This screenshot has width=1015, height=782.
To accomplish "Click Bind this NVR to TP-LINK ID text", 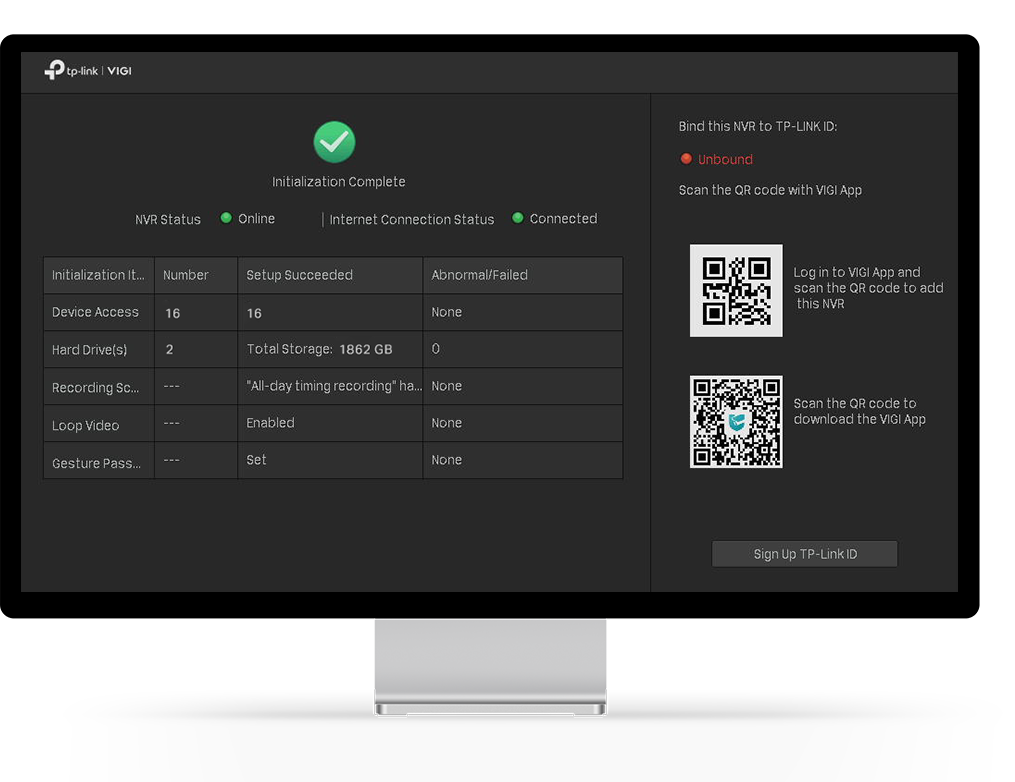I will 757,126.
